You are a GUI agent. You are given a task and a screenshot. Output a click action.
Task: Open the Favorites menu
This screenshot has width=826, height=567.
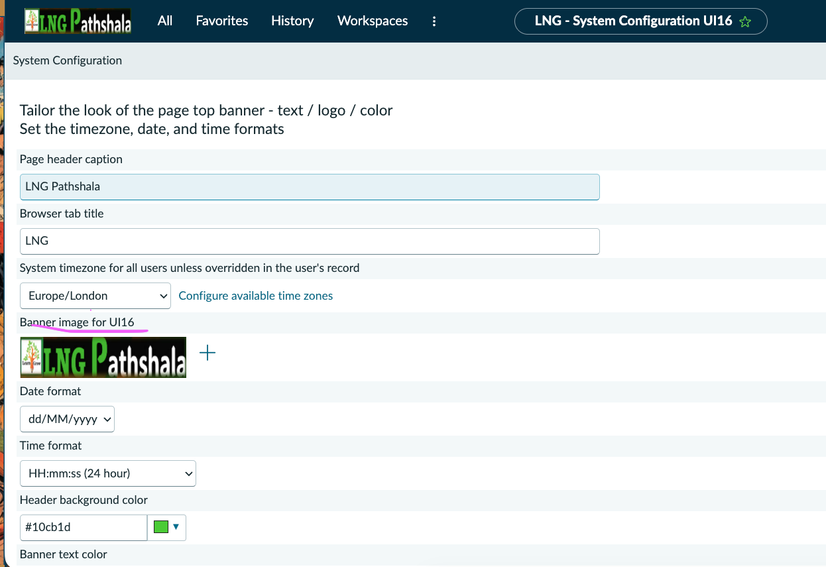[x=222, y=21]
